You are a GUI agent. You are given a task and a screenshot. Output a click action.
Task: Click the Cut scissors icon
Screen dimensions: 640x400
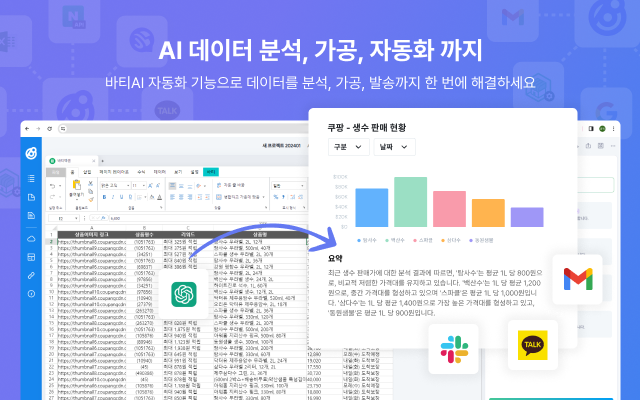point(91,183)
